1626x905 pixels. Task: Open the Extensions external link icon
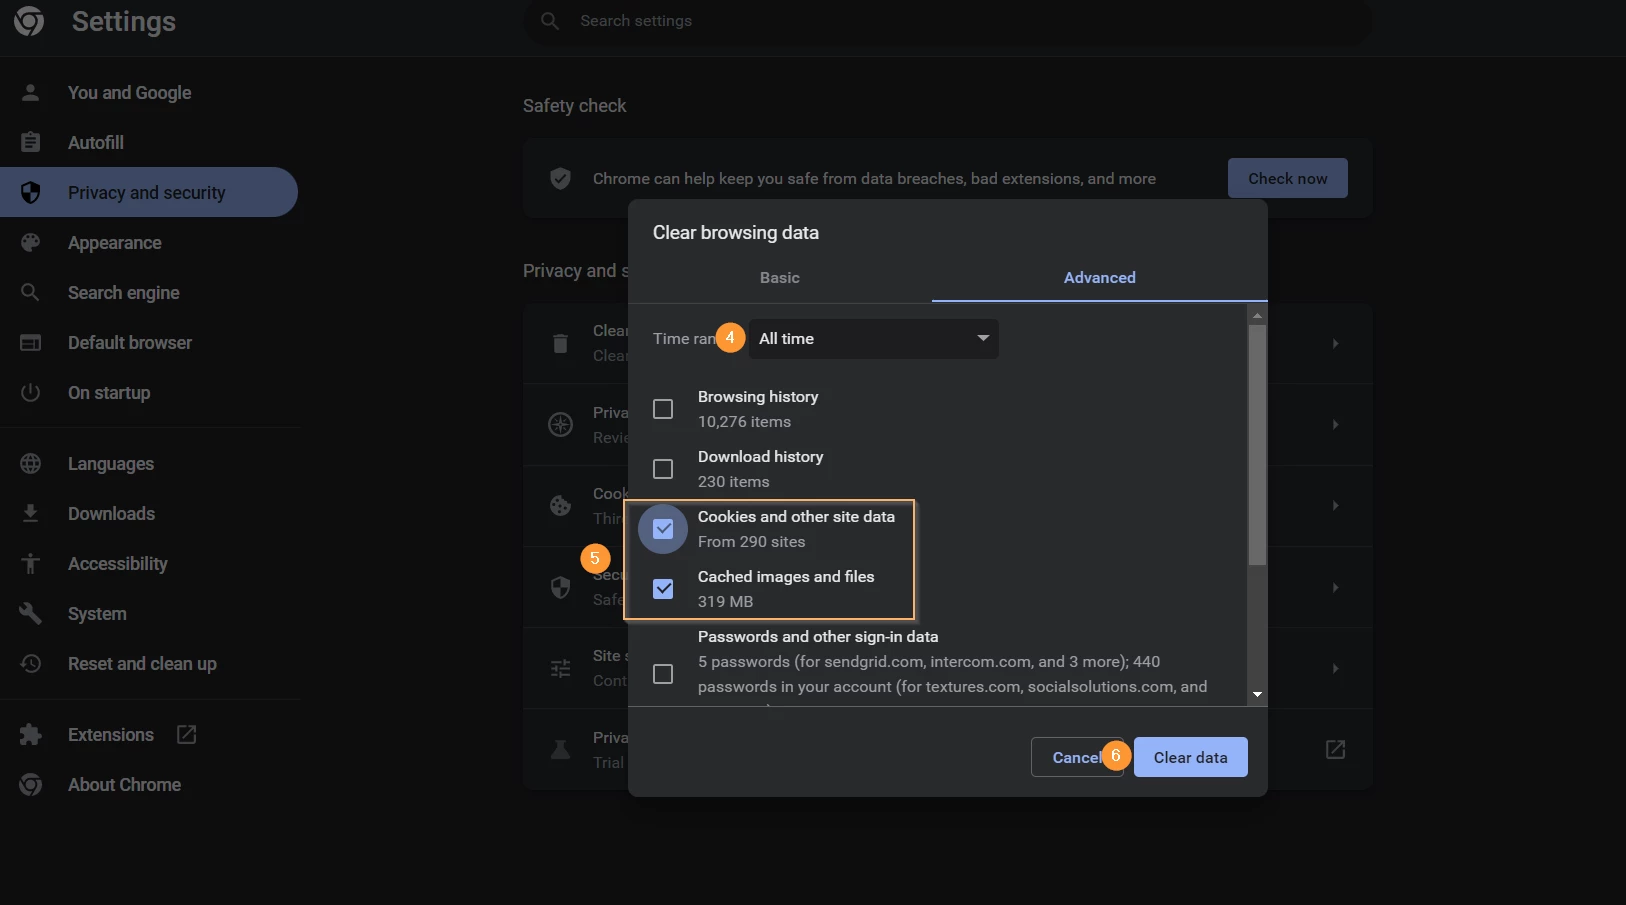[x=186, y=735]
